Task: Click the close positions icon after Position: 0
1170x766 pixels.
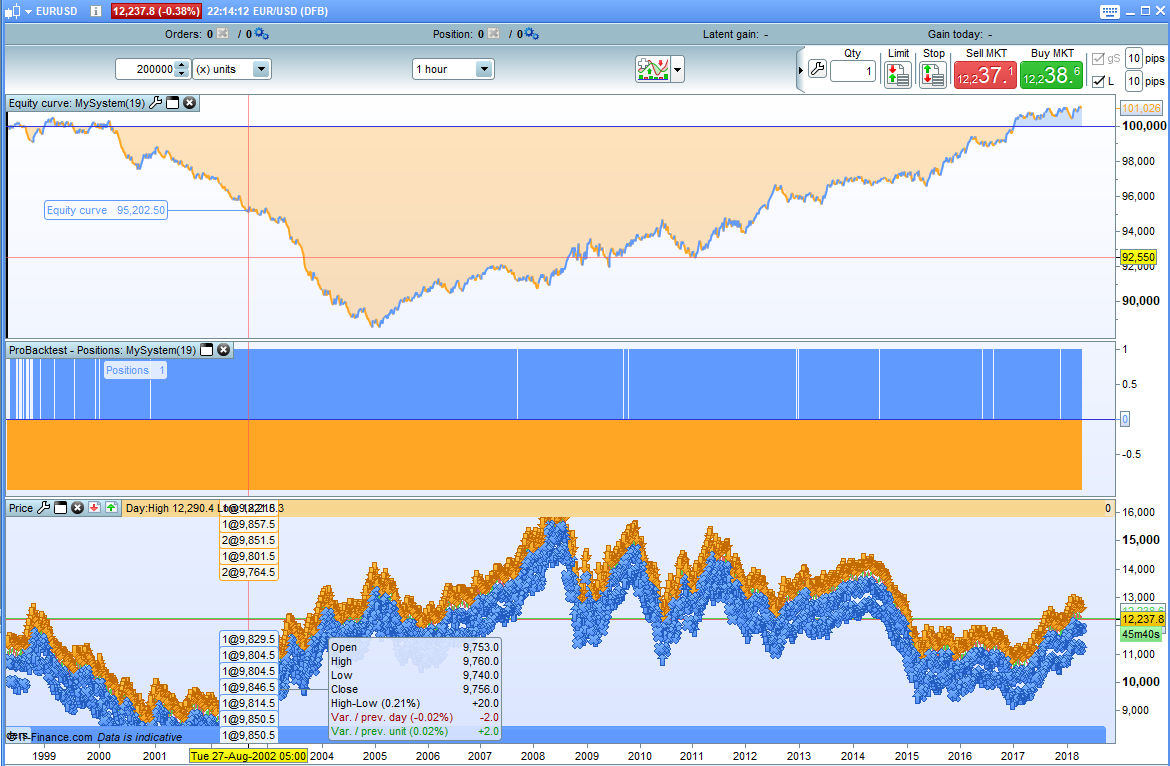Action: [493, 34]
